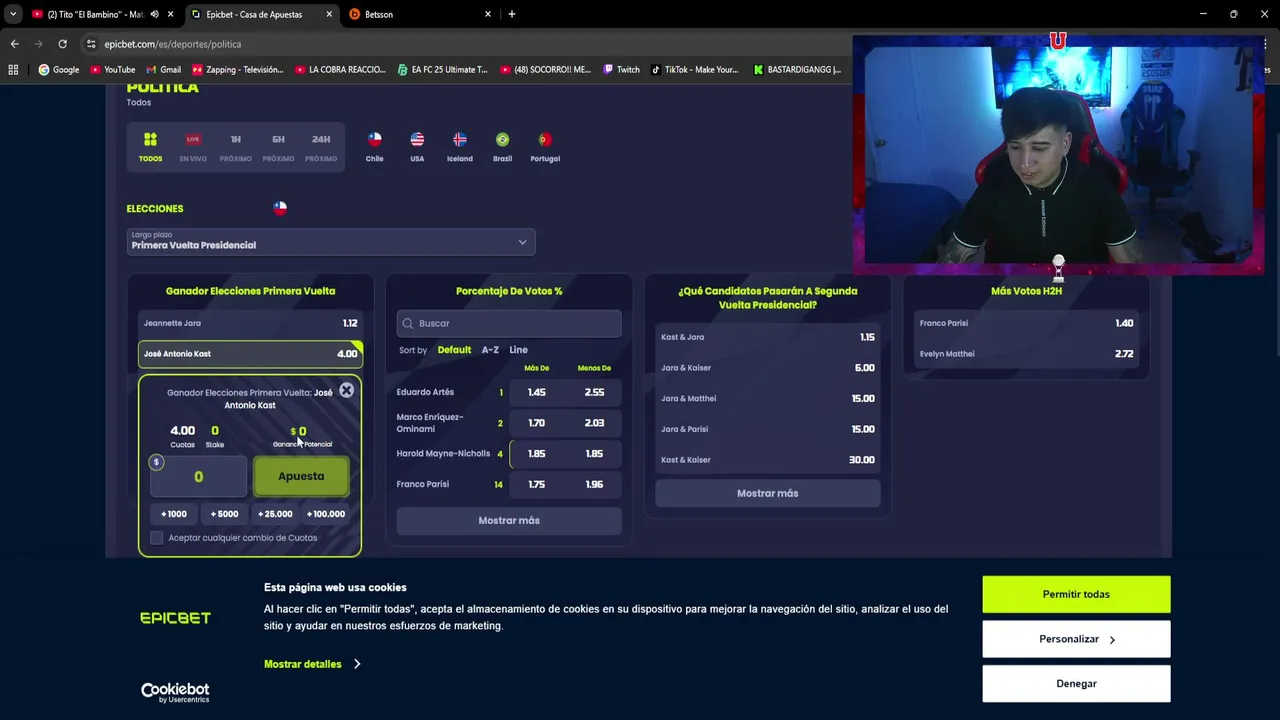Image resolution: width=1280 pixels, height=720 pixels.
Task: Open the Primera Vuelta Presidencial dropdown
Action: [331, 241]
